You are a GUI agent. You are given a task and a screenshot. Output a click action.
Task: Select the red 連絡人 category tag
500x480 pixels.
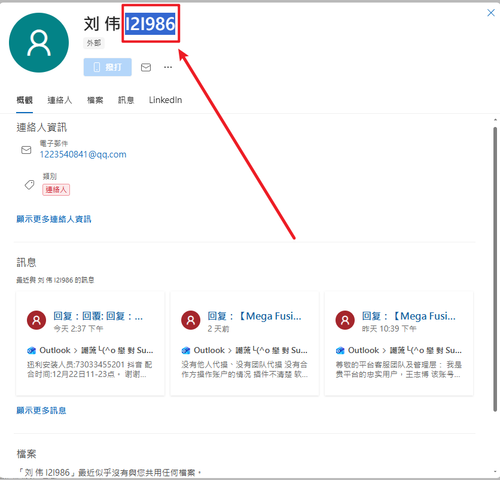[56, 190]
